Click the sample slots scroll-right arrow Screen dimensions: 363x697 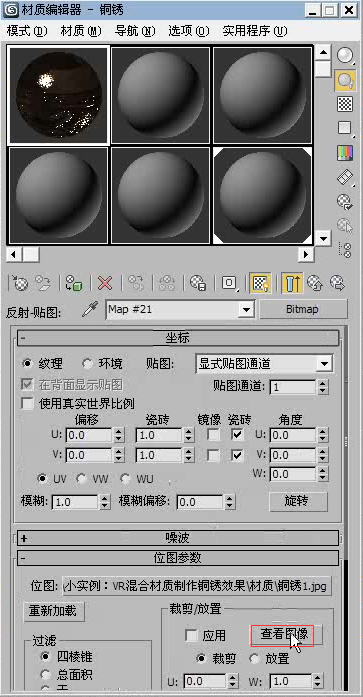tap(305, 255)
